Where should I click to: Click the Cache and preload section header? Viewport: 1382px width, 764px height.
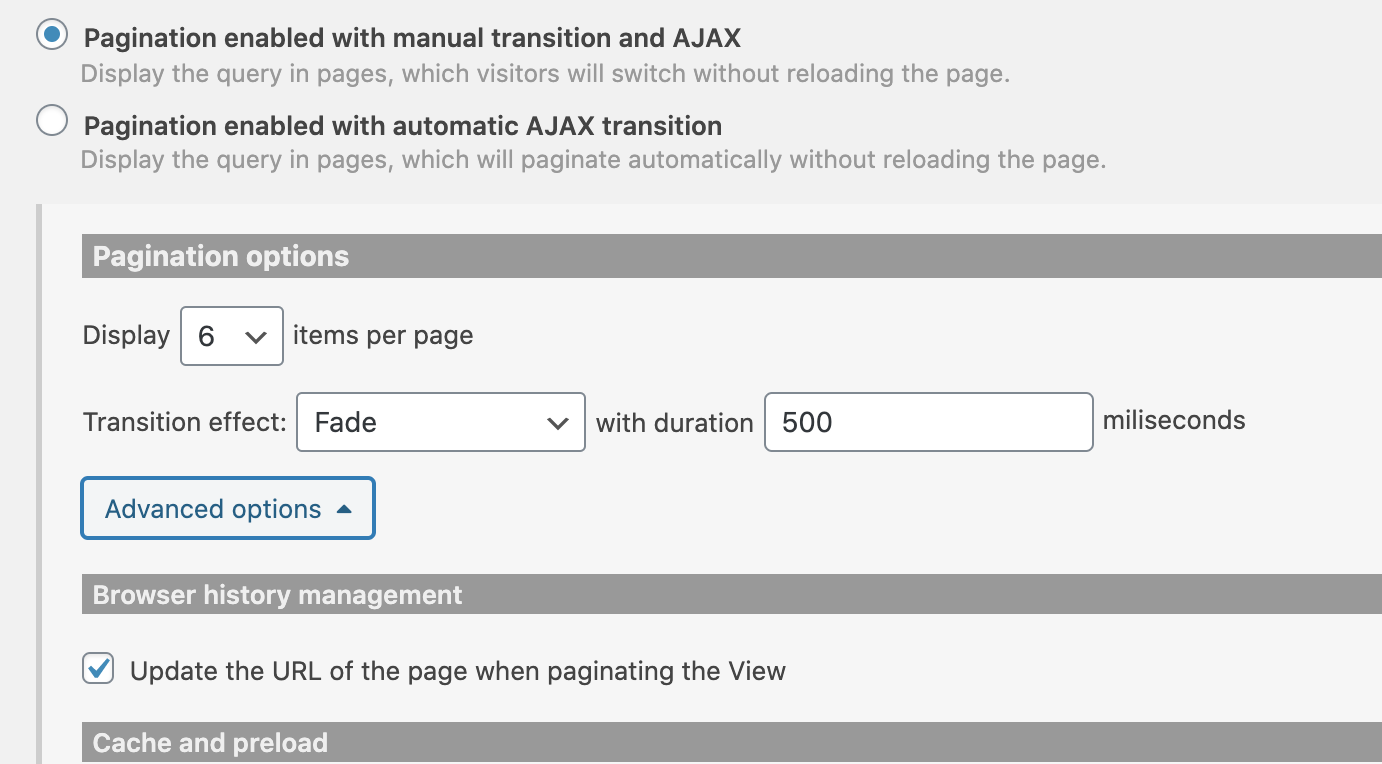coord(732,743)
